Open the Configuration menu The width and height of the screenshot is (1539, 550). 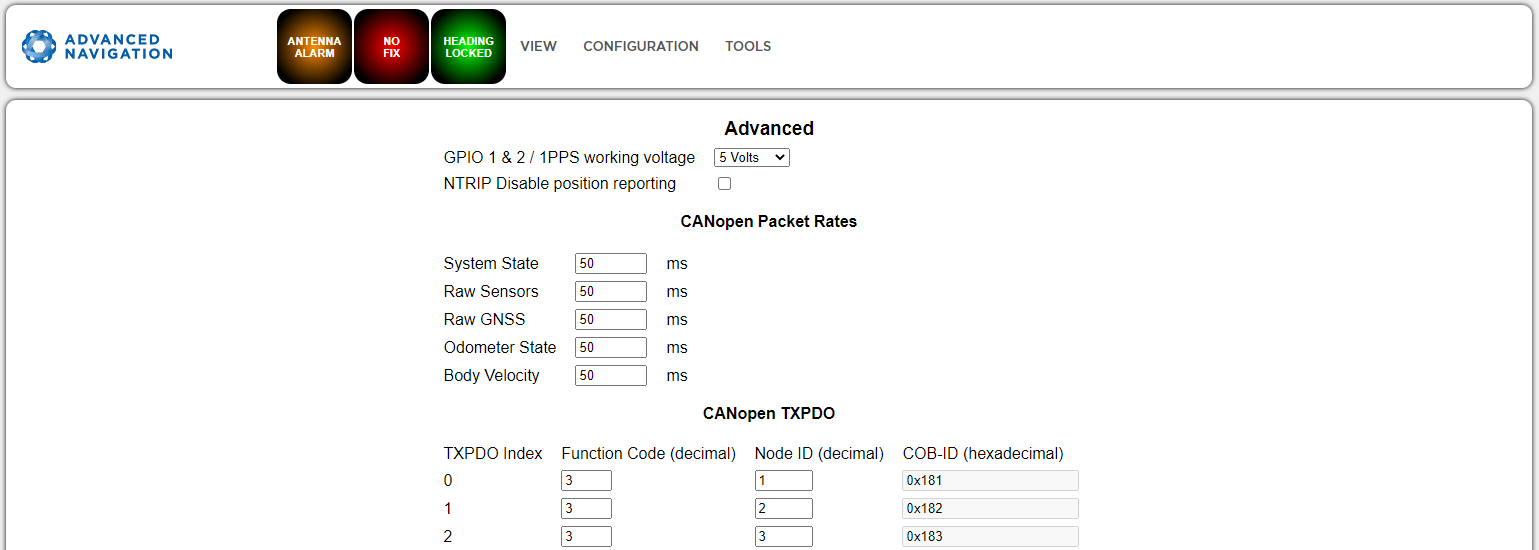640,46
